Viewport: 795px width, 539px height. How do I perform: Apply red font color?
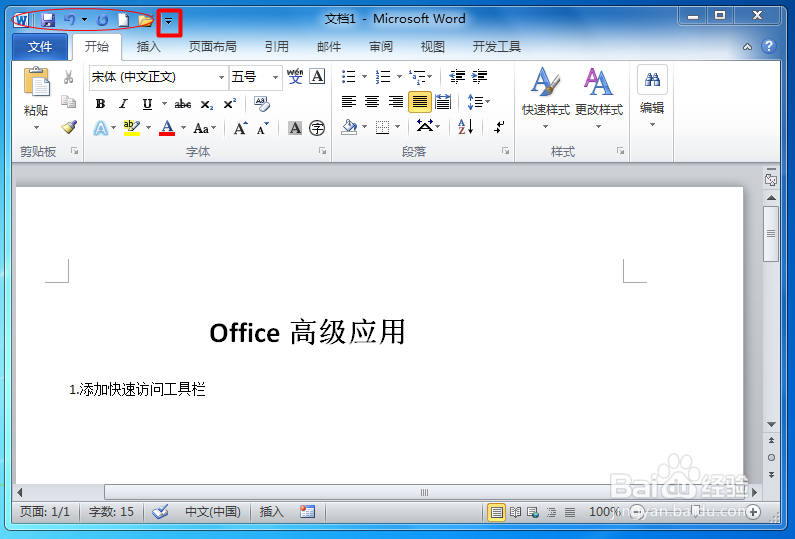167,128
